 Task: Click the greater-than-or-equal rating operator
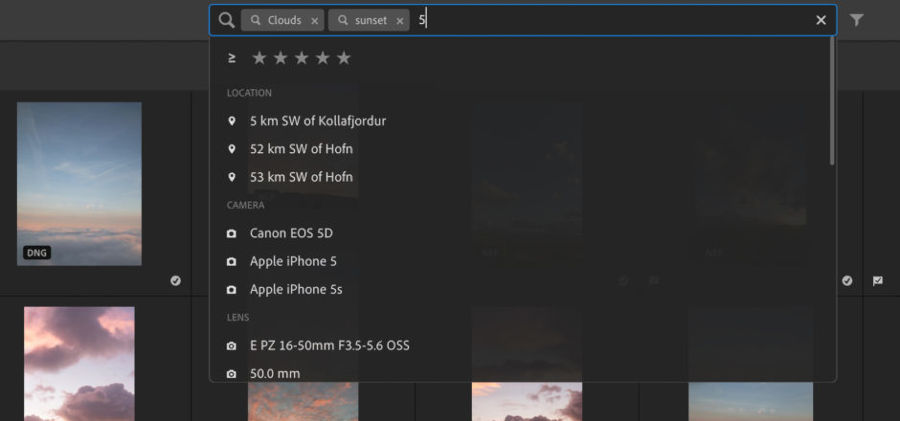coord(232,58)
